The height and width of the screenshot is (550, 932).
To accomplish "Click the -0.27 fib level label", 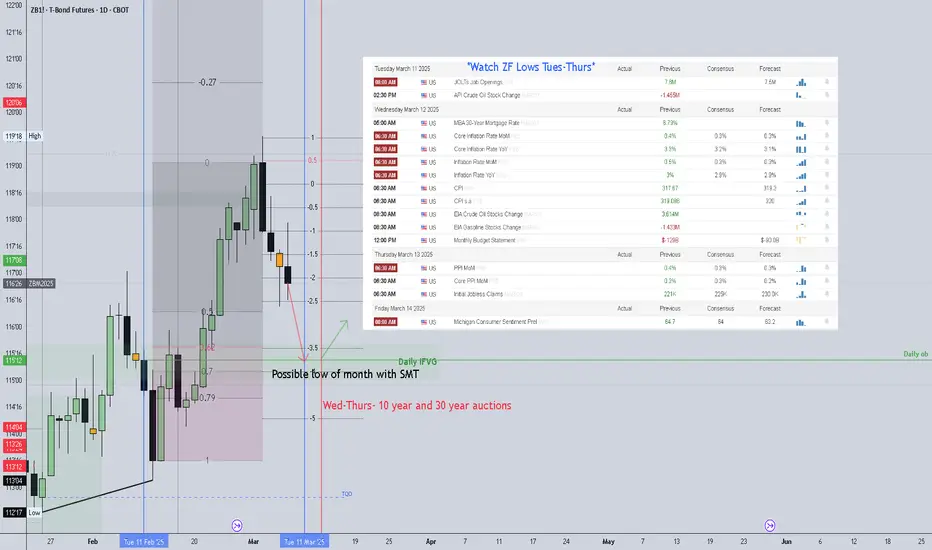I will (207, 83).
